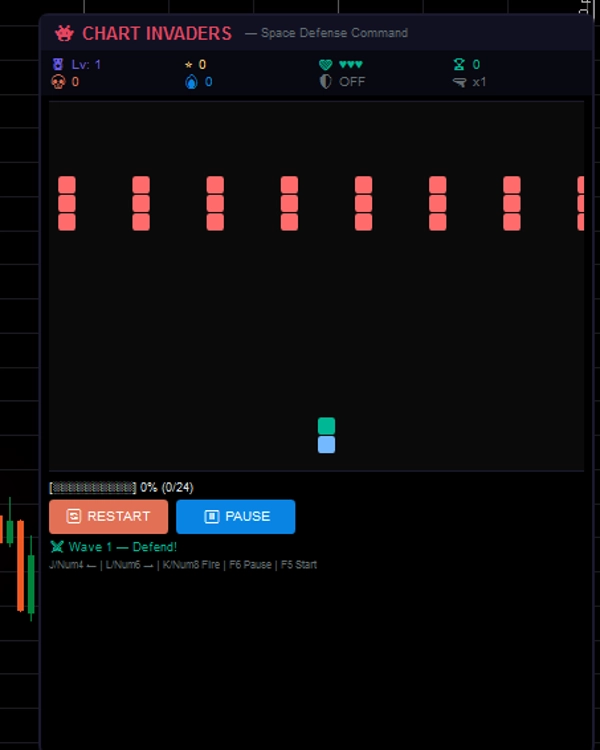Image resolution: width=600 pixels, height=750 pixels.
Task: Click the 'x1' multiplier text
Action: (479, 82)
